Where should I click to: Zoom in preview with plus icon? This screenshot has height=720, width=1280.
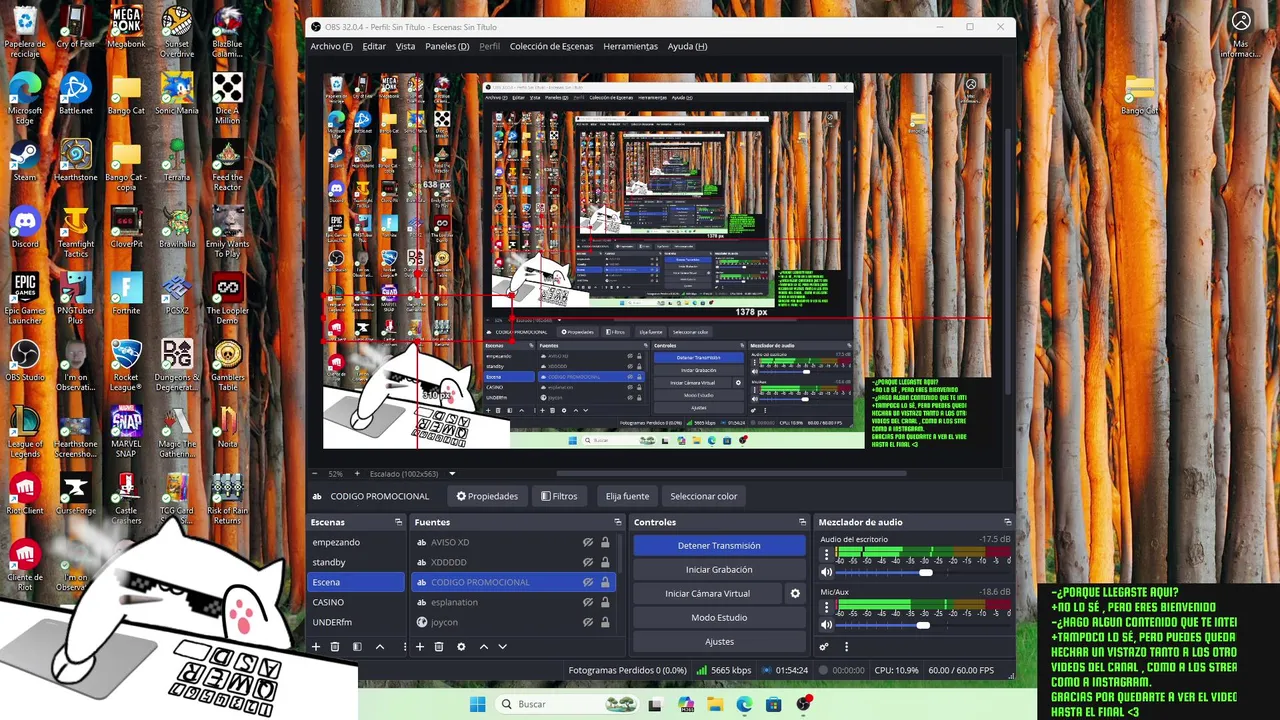[355, 474]
